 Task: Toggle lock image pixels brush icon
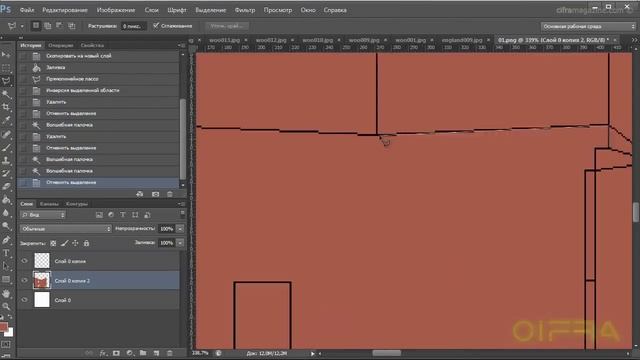[x=64, y=243]
